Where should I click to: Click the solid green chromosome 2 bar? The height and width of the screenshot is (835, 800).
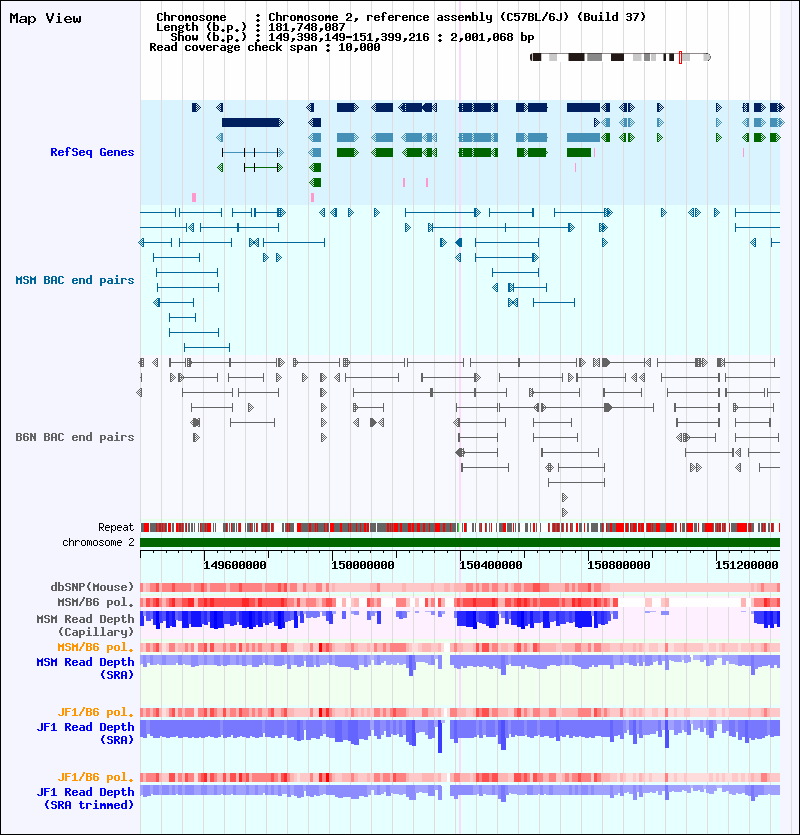pos(460,543)
